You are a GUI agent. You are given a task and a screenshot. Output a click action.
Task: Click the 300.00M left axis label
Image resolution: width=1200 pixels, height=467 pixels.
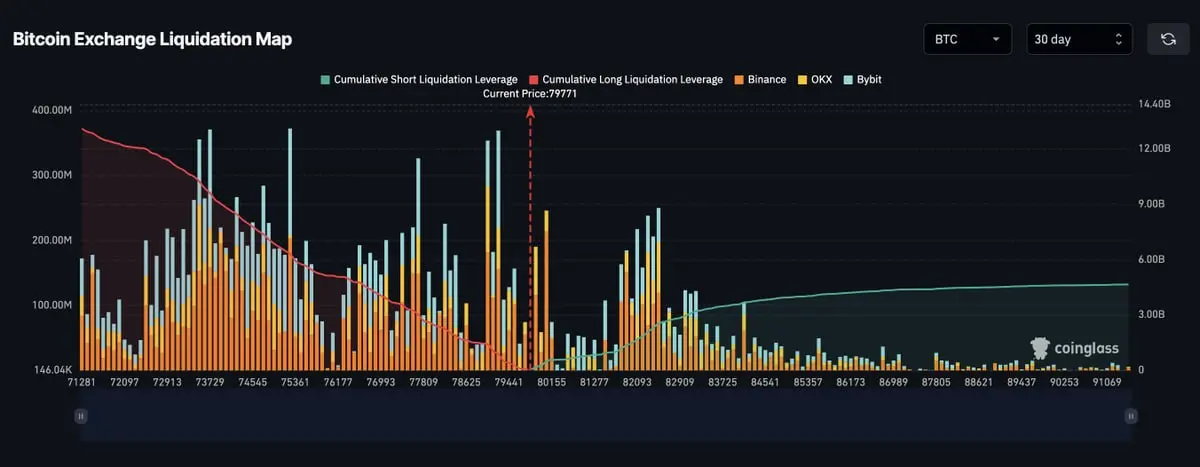[53, 175]
